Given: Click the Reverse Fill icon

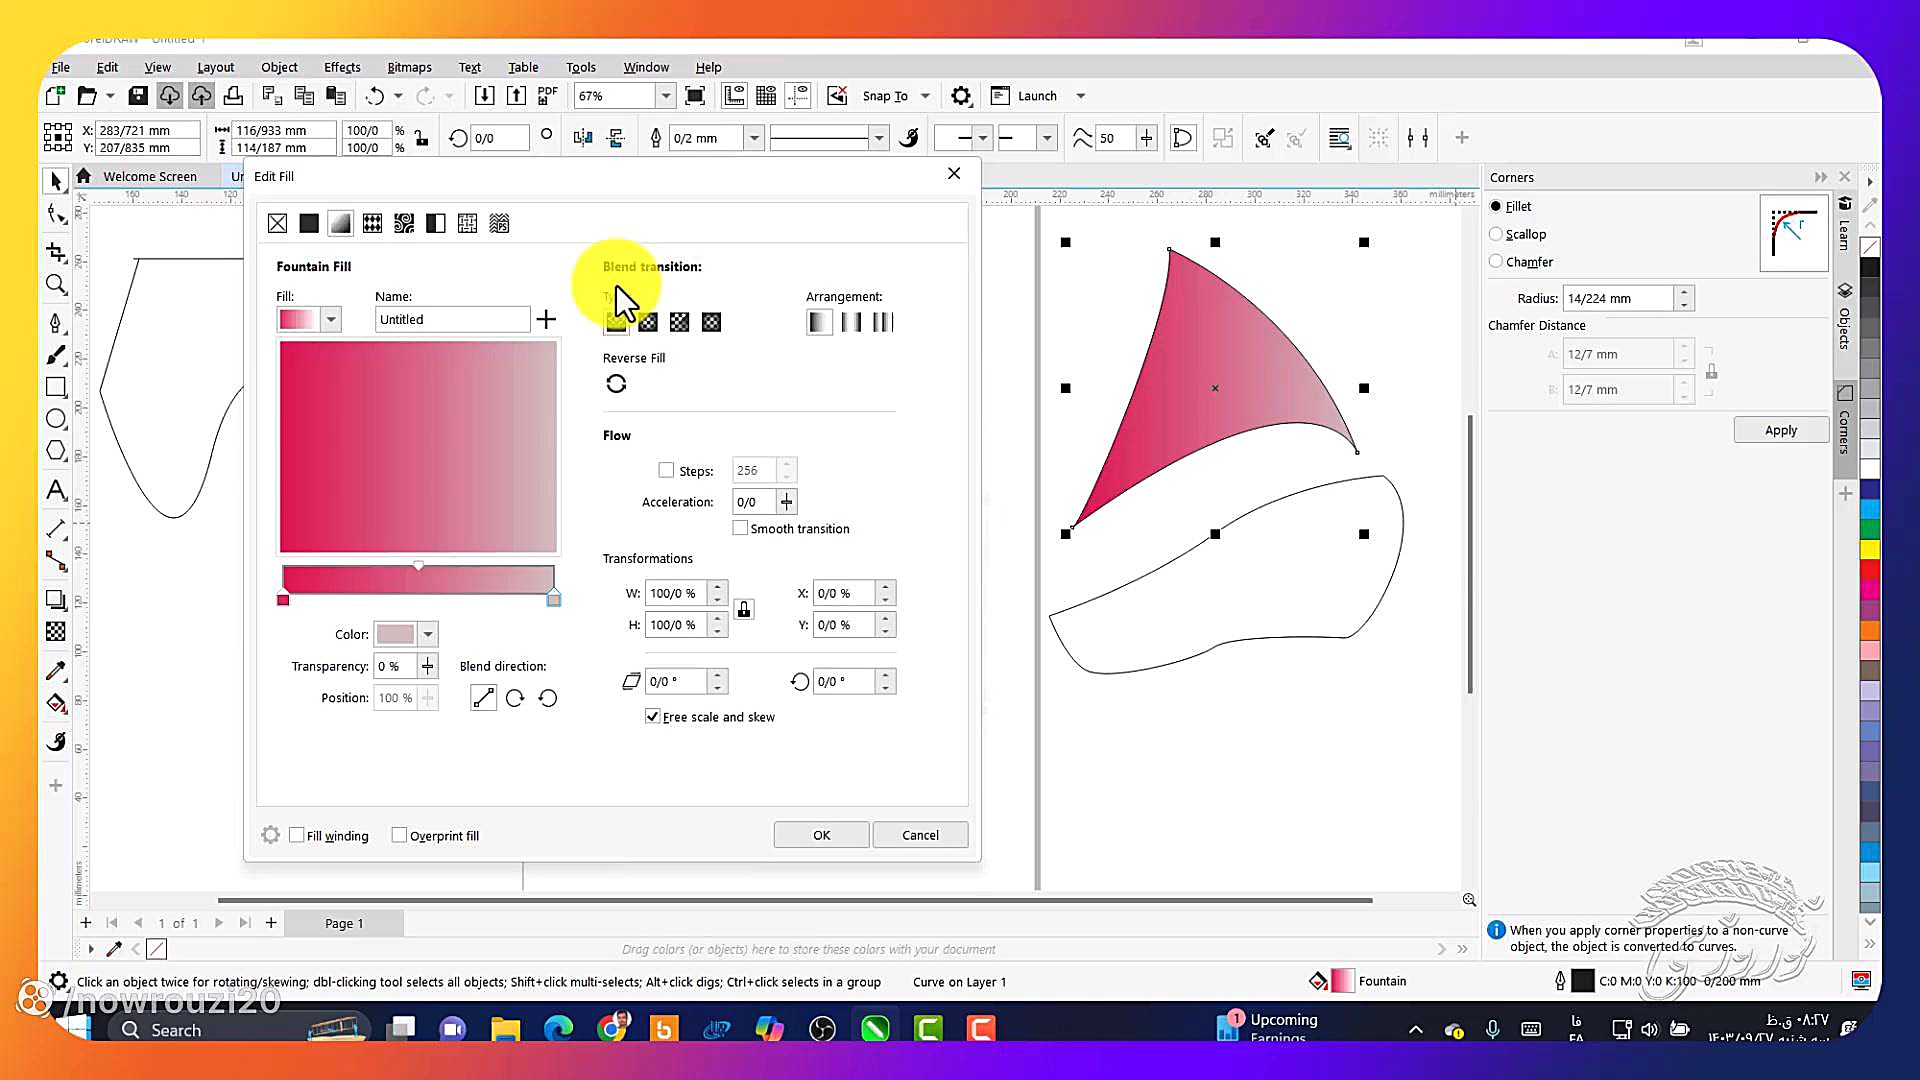Looking at the screenshot, I should (x=616, y=384).
